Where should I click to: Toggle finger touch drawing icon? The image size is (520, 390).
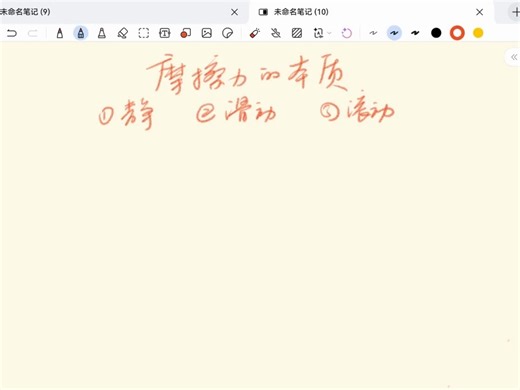pos(276,33)
